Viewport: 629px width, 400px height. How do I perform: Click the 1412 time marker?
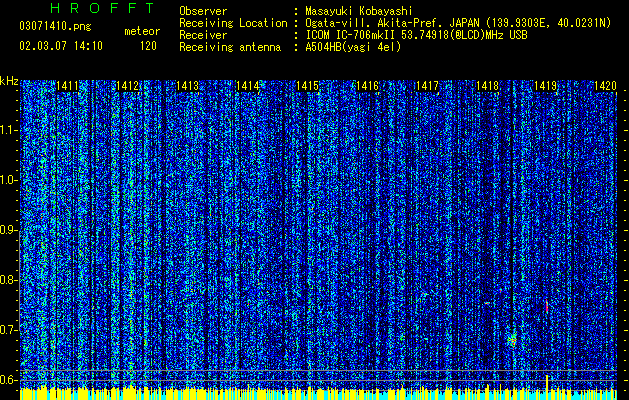[x=127, y=86]
